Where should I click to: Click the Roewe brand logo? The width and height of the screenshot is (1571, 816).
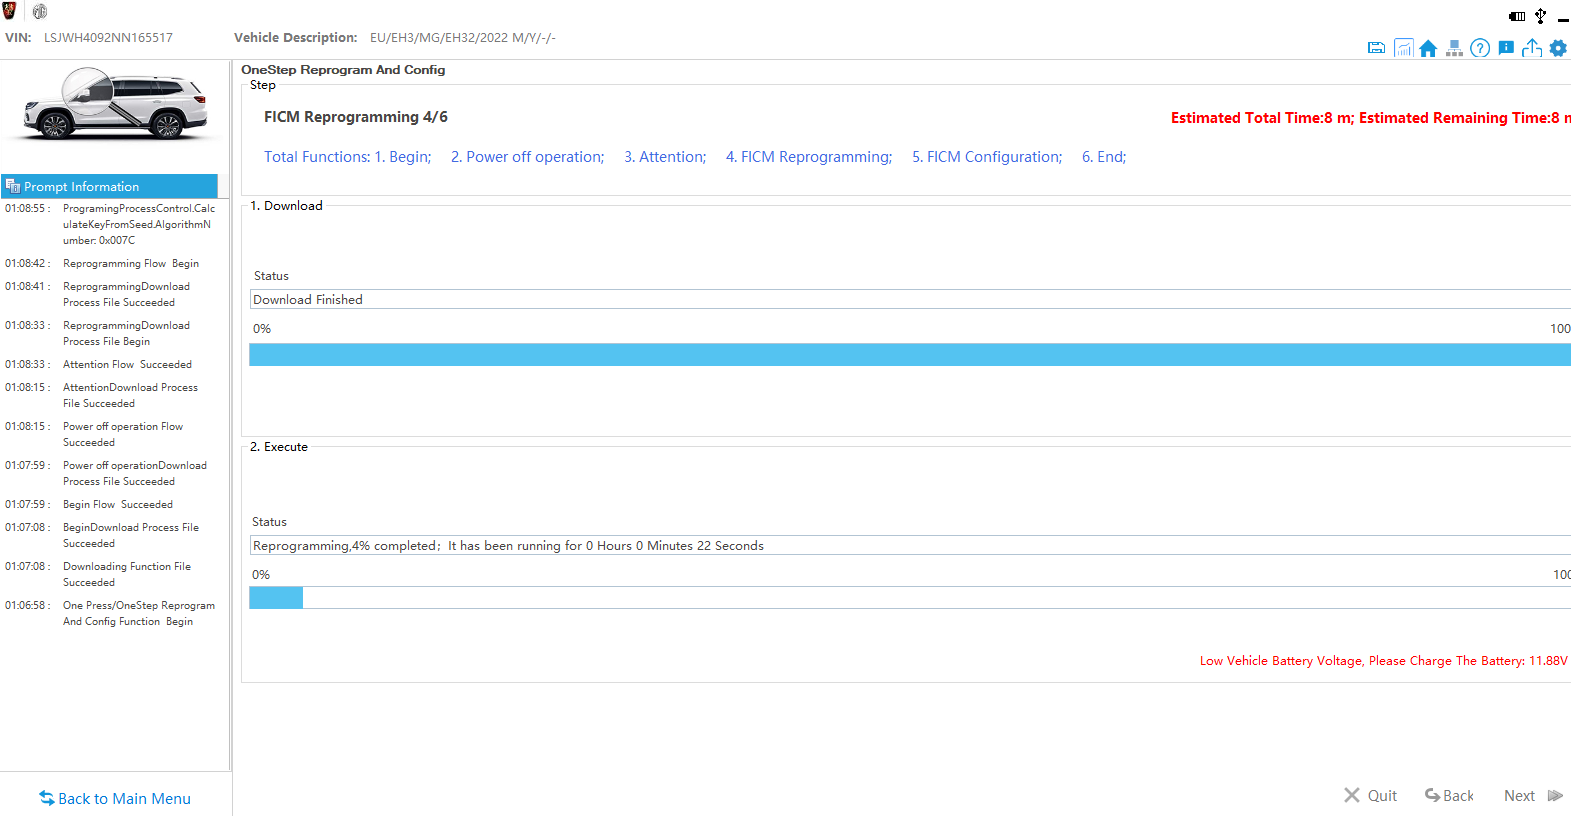(10, 11)
